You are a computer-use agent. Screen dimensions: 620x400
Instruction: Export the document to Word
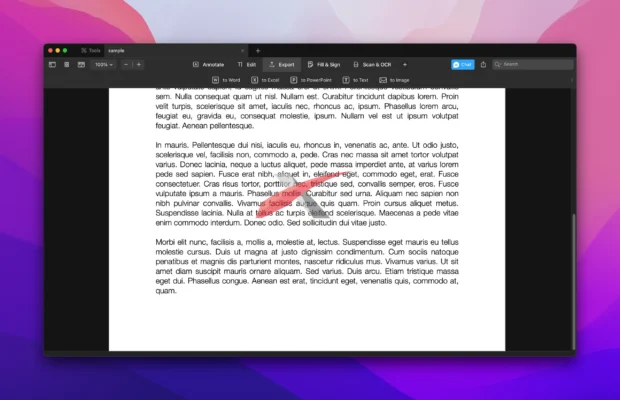coord(226,80)
